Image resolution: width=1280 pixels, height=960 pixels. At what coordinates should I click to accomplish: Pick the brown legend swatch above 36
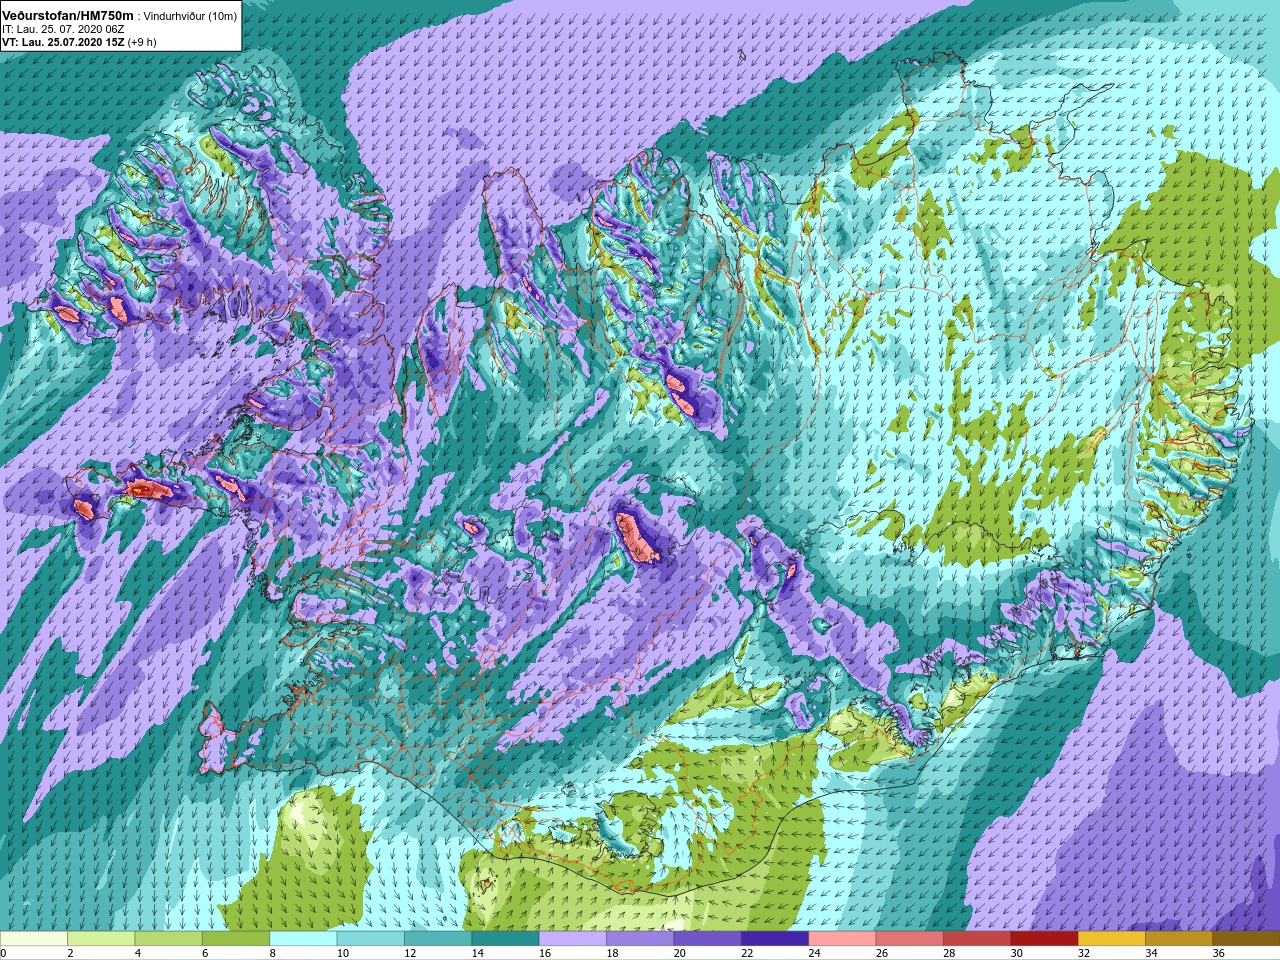coord(1246,939)
